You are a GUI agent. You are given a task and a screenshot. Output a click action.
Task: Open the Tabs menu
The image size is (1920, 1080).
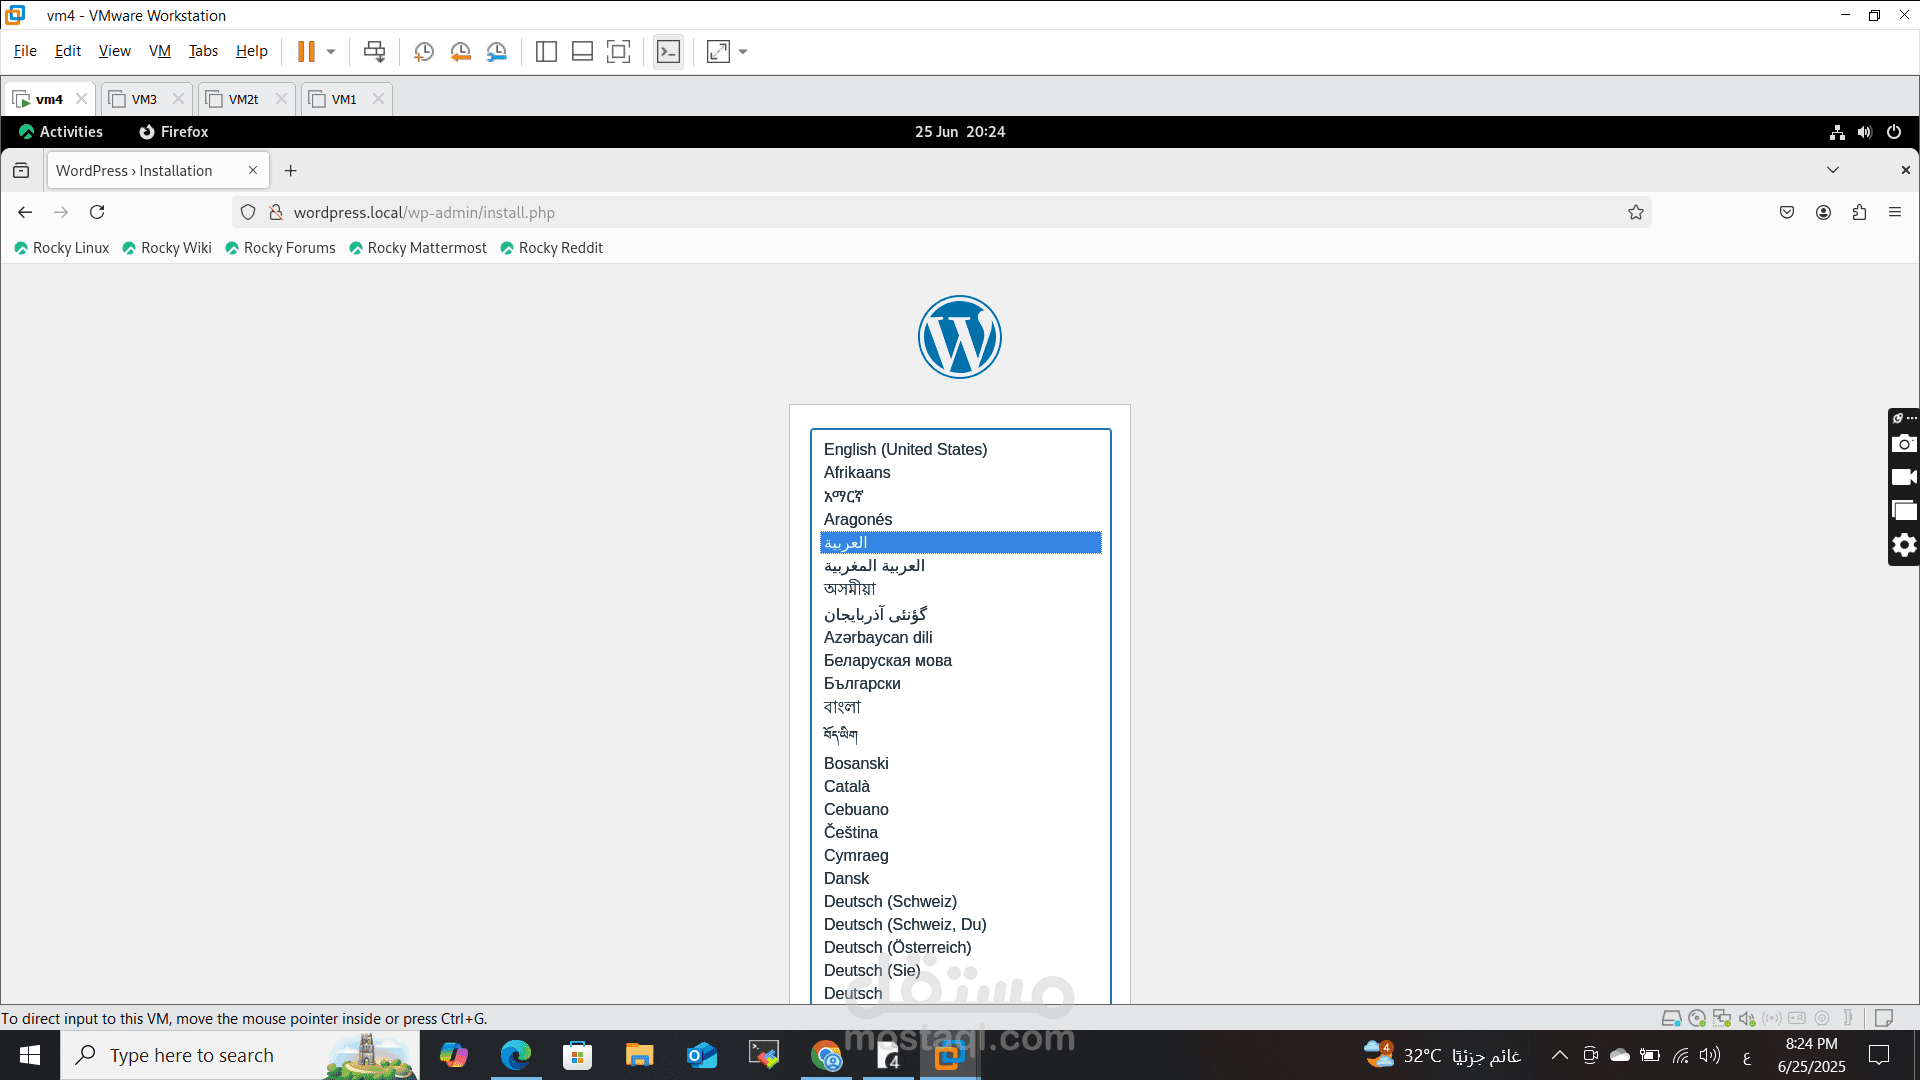203,51
